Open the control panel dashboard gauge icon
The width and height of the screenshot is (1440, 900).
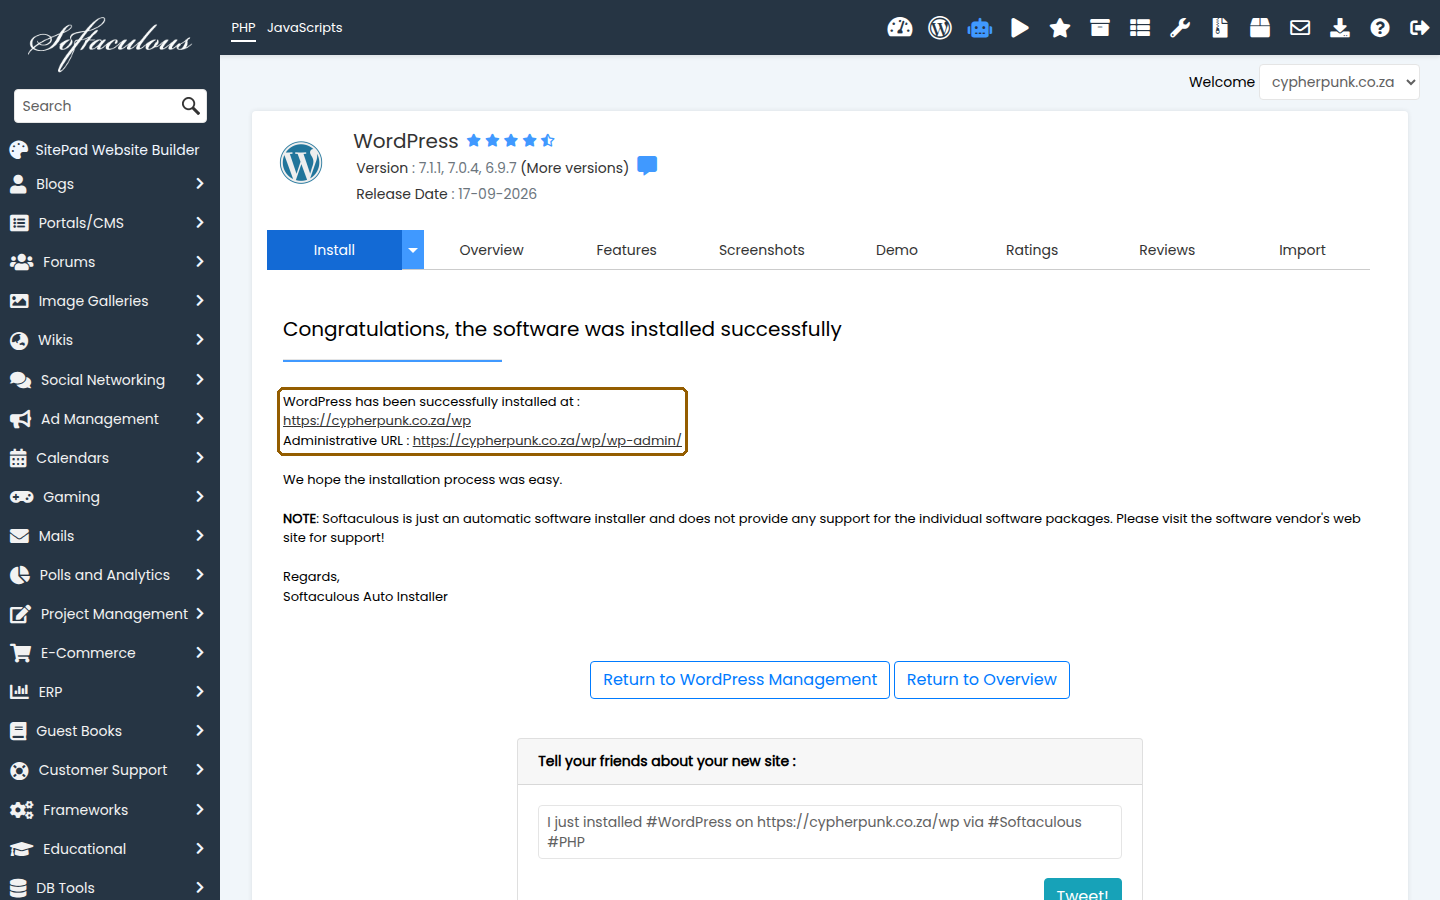coord(900,28)
